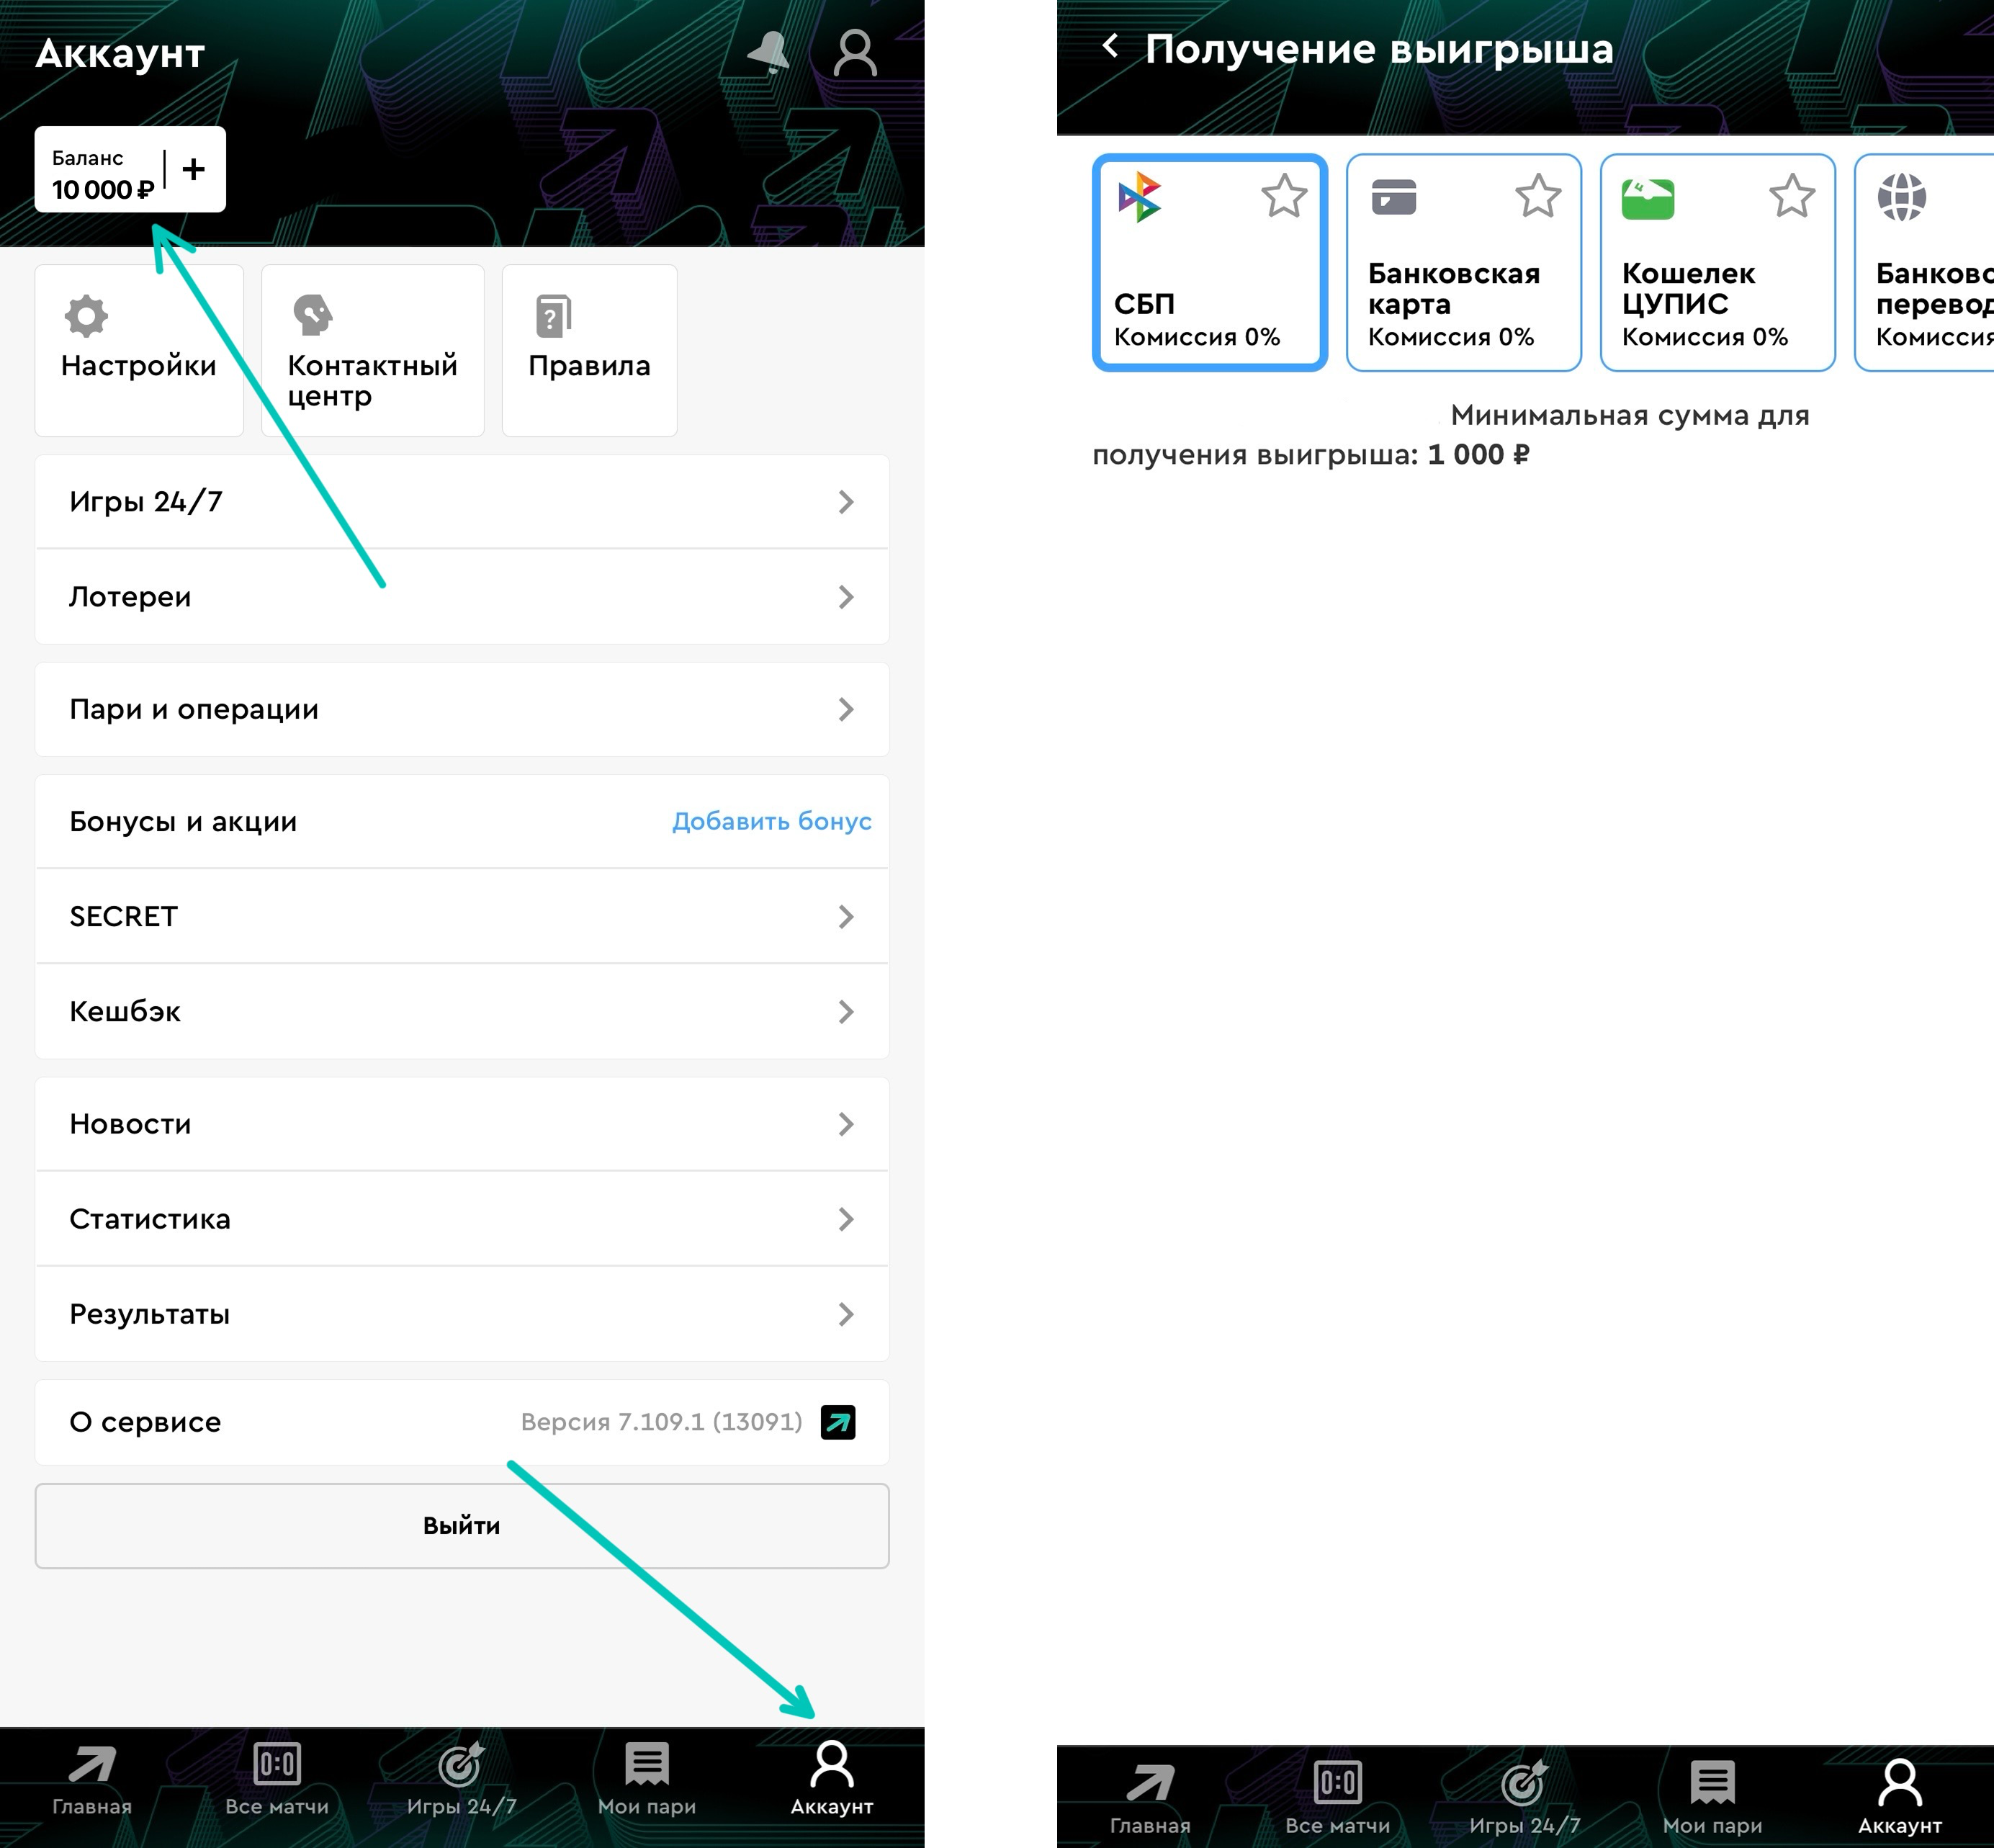Go to the Все матчи tab in the right bottom bar
Viewport: 1994px width, 1848px height.
pyautogui.click(x=1337, y=1800)
